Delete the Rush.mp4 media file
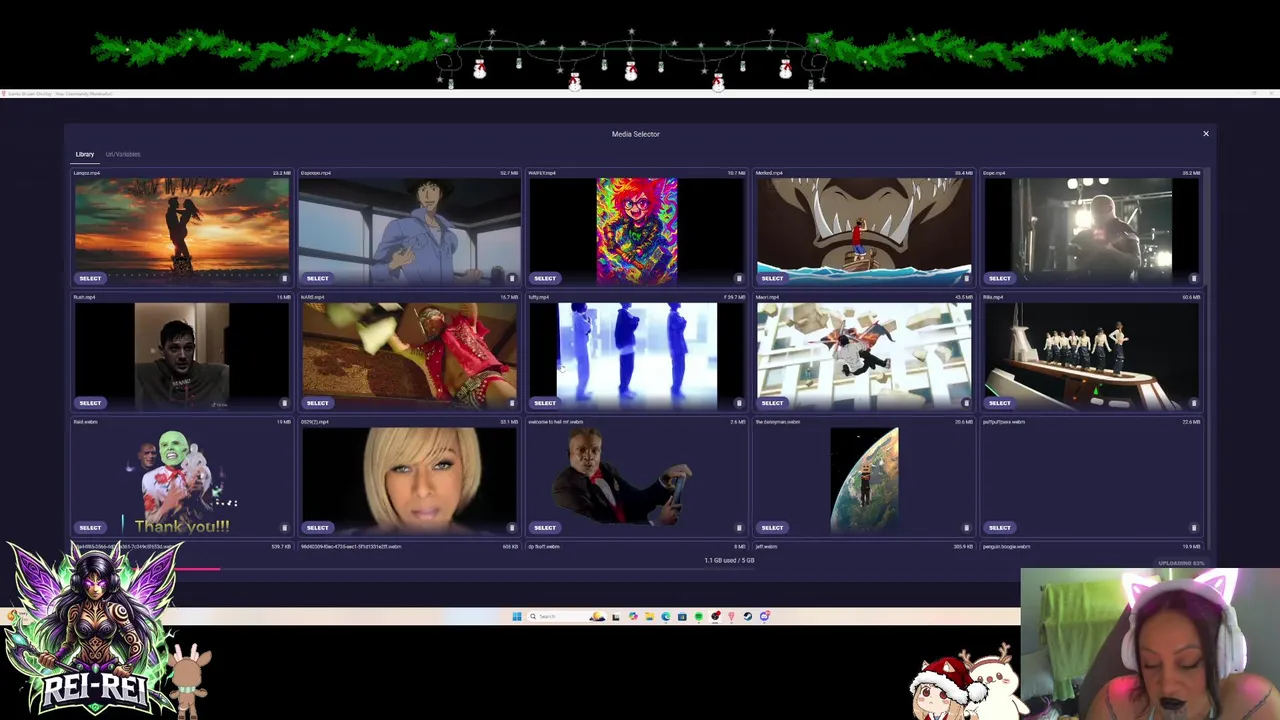Viewport: 1280px width, 720px height. (x=284, y=403)
